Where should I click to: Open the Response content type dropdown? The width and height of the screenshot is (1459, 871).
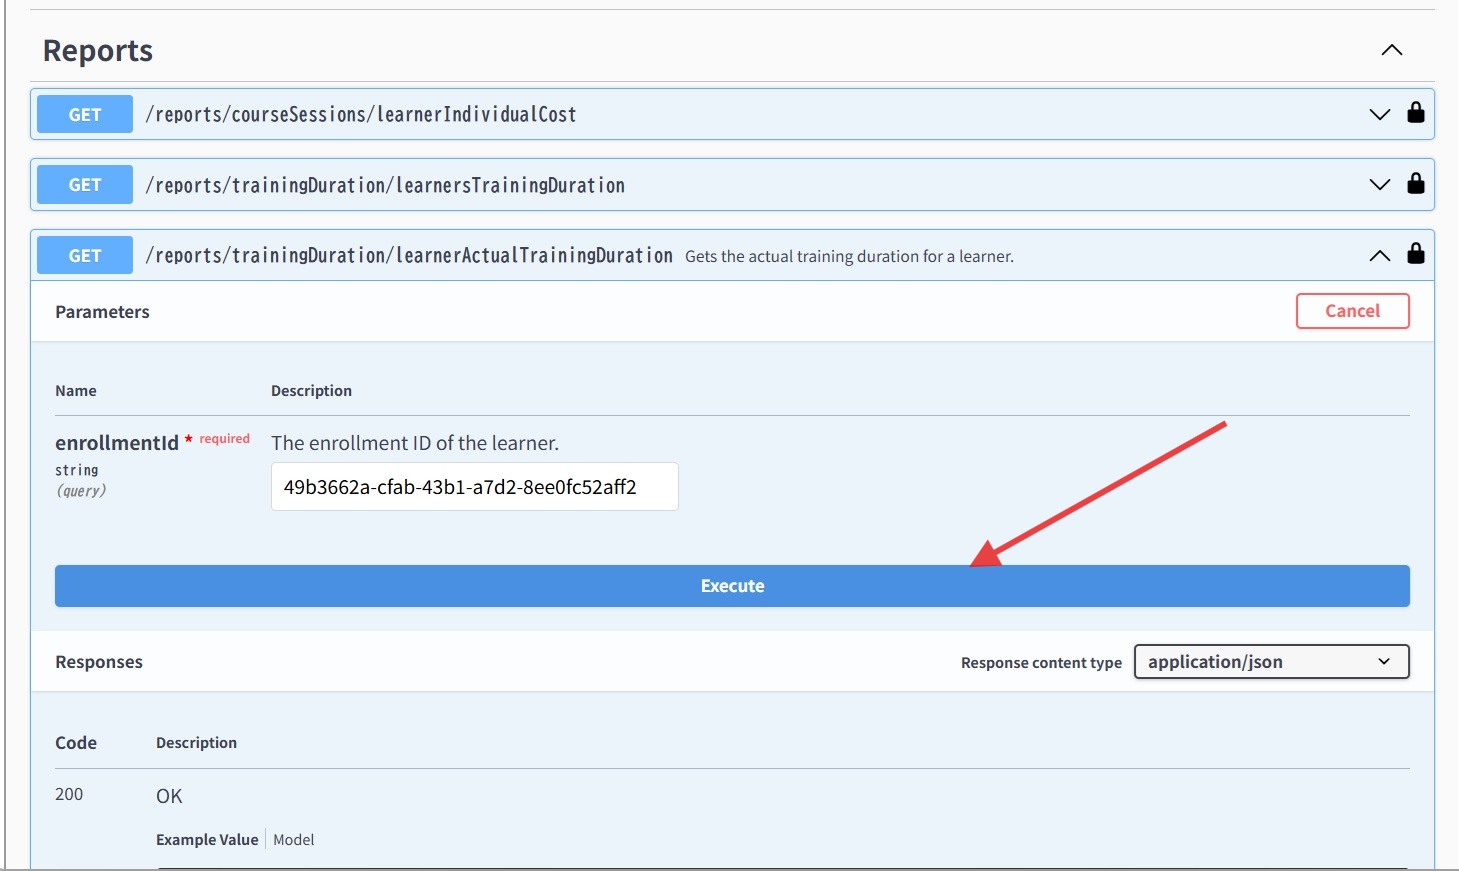pyautogui.click(x=1272, y=662)
